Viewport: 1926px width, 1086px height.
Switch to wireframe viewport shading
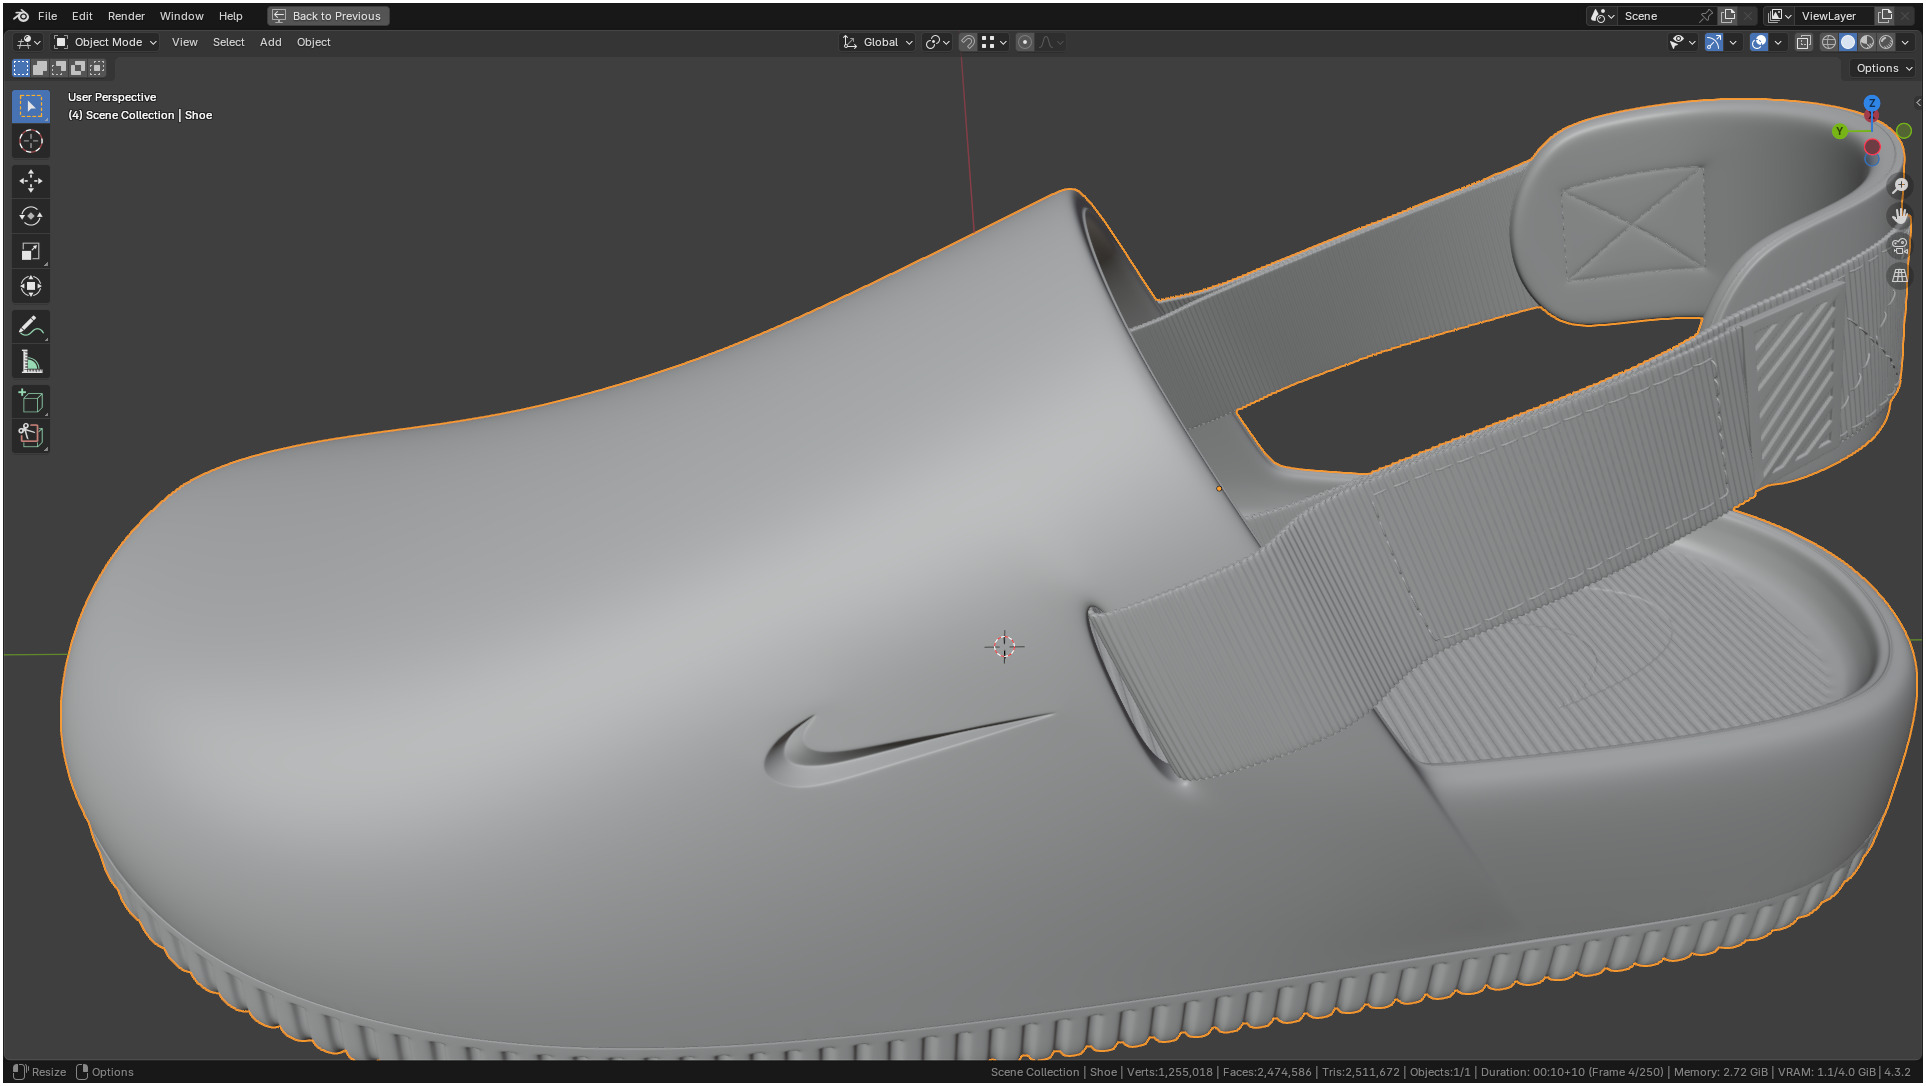click(1829, 42)
